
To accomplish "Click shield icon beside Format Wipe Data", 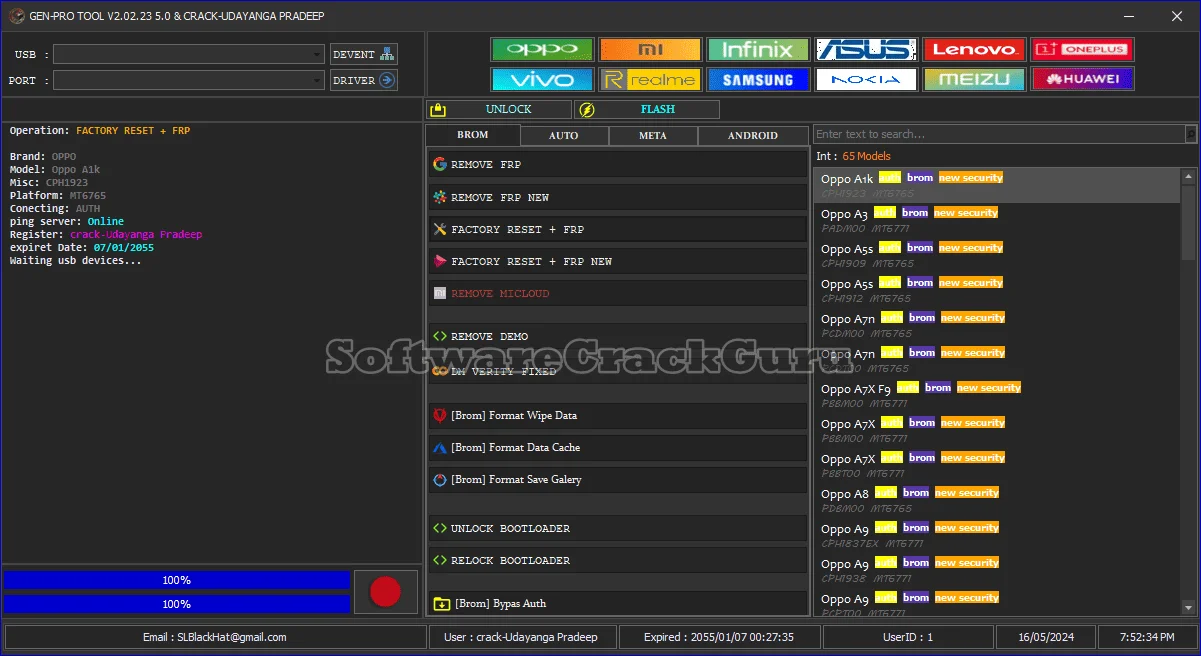I will click(440, 415).
